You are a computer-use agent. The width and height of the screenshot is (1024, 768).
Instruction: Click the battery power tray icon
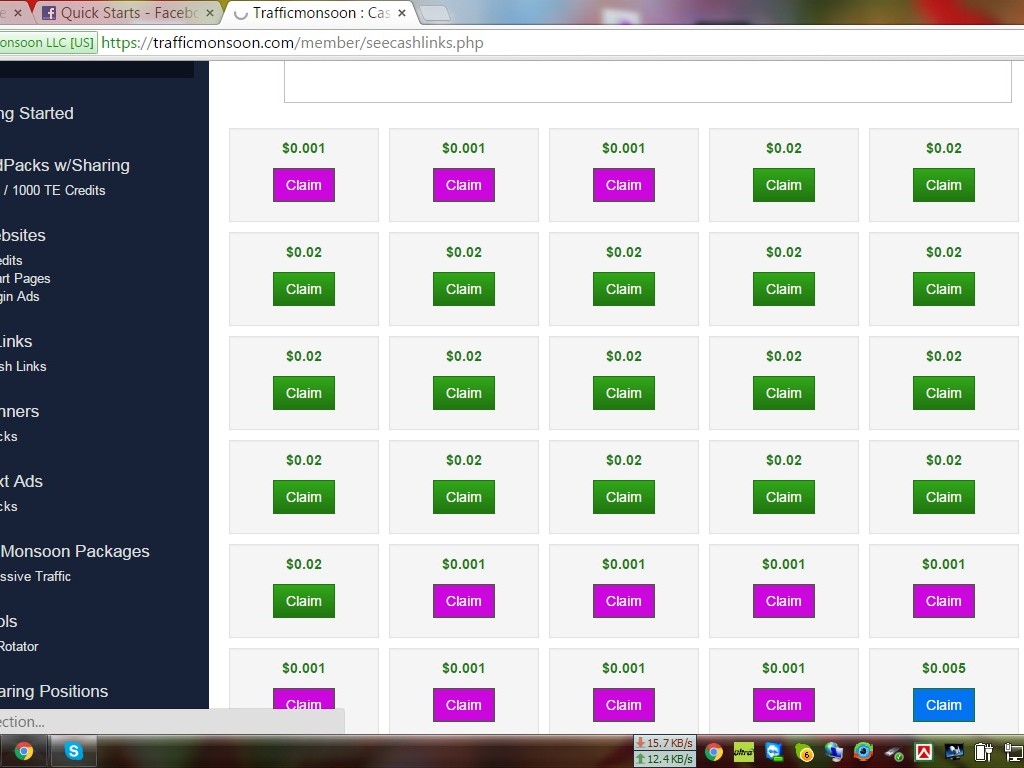(984, 752)
